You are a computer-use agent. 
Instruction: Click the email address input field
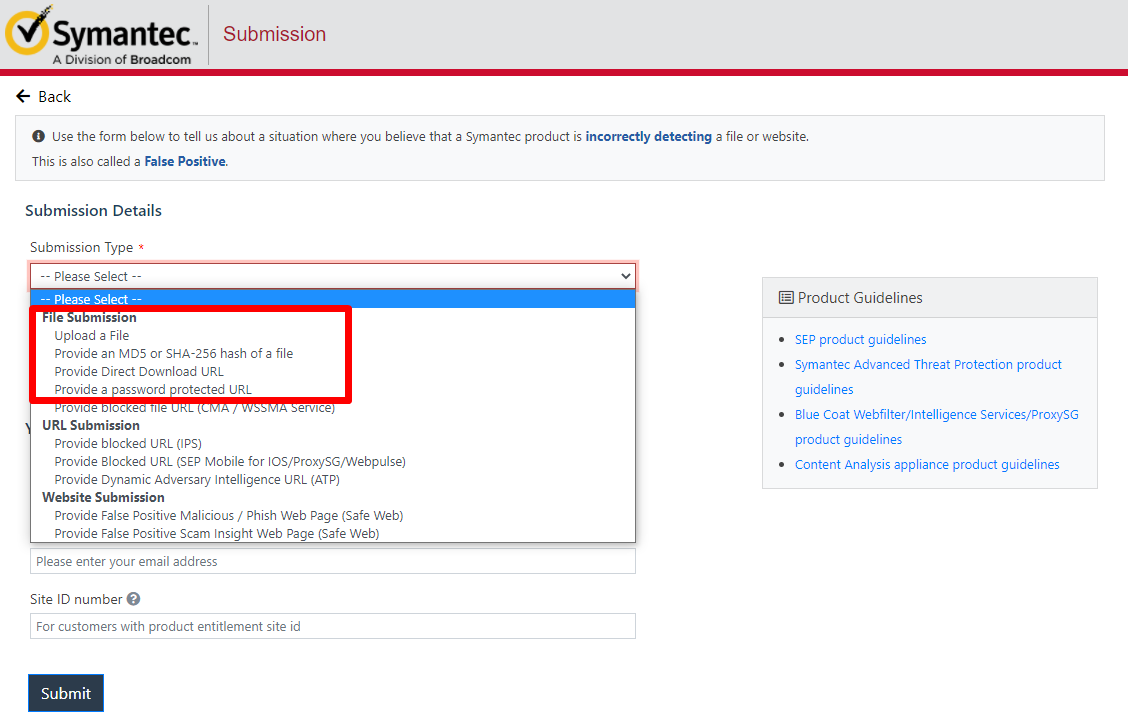[332, 561]
